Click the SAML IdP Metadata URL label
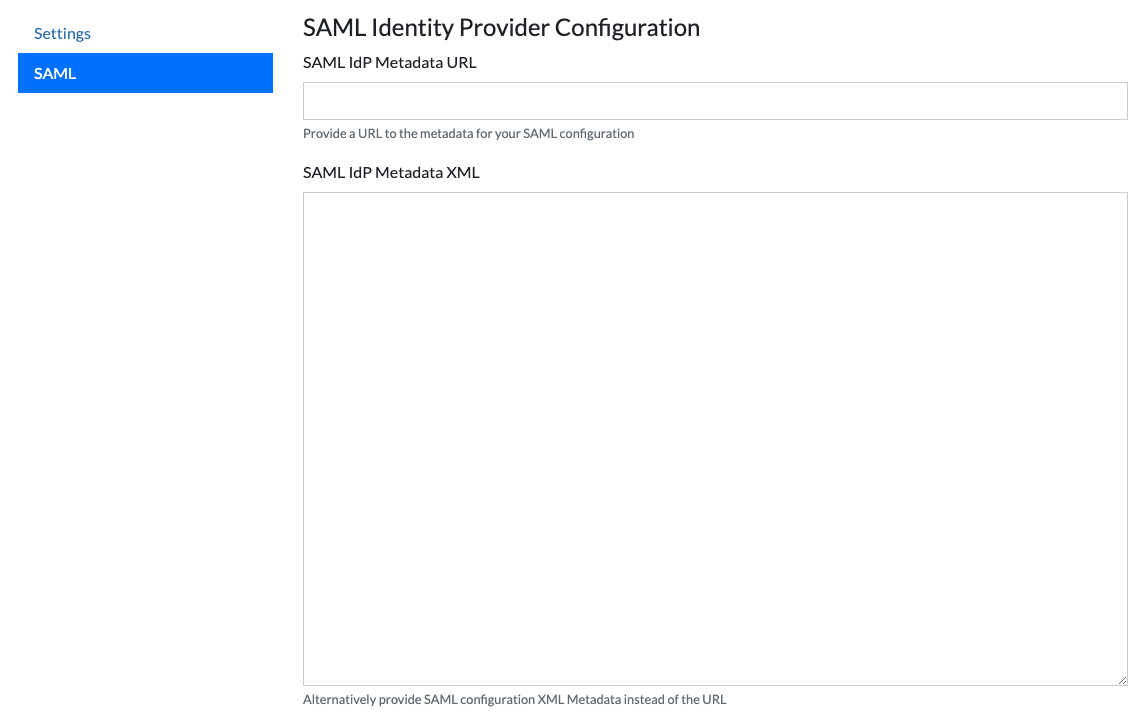The height and width of the screenshot is (720, 1145). pyautogui.click(x=390, y=62)
